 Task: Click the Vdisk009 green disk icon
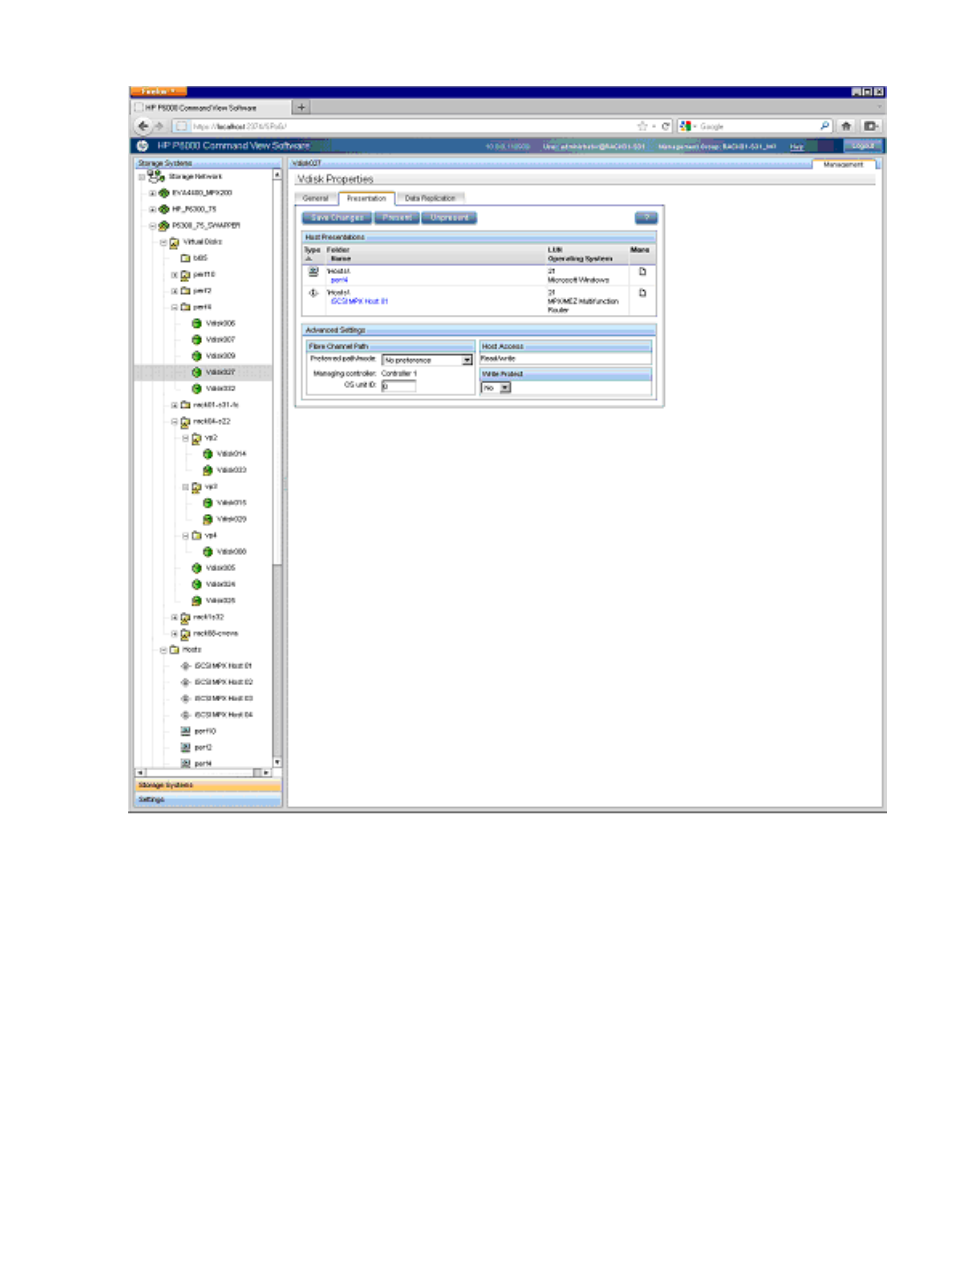point(197,356)
